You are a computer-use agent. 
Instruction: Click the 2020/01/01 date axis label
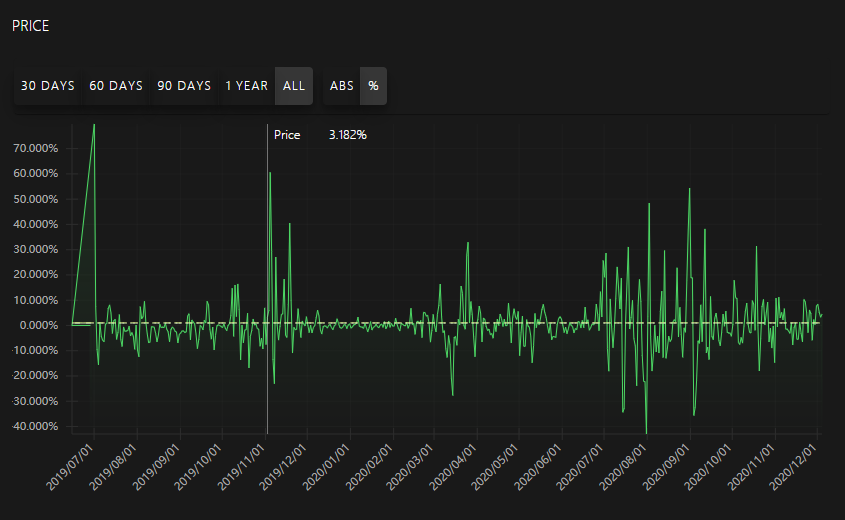coord(327,467)
